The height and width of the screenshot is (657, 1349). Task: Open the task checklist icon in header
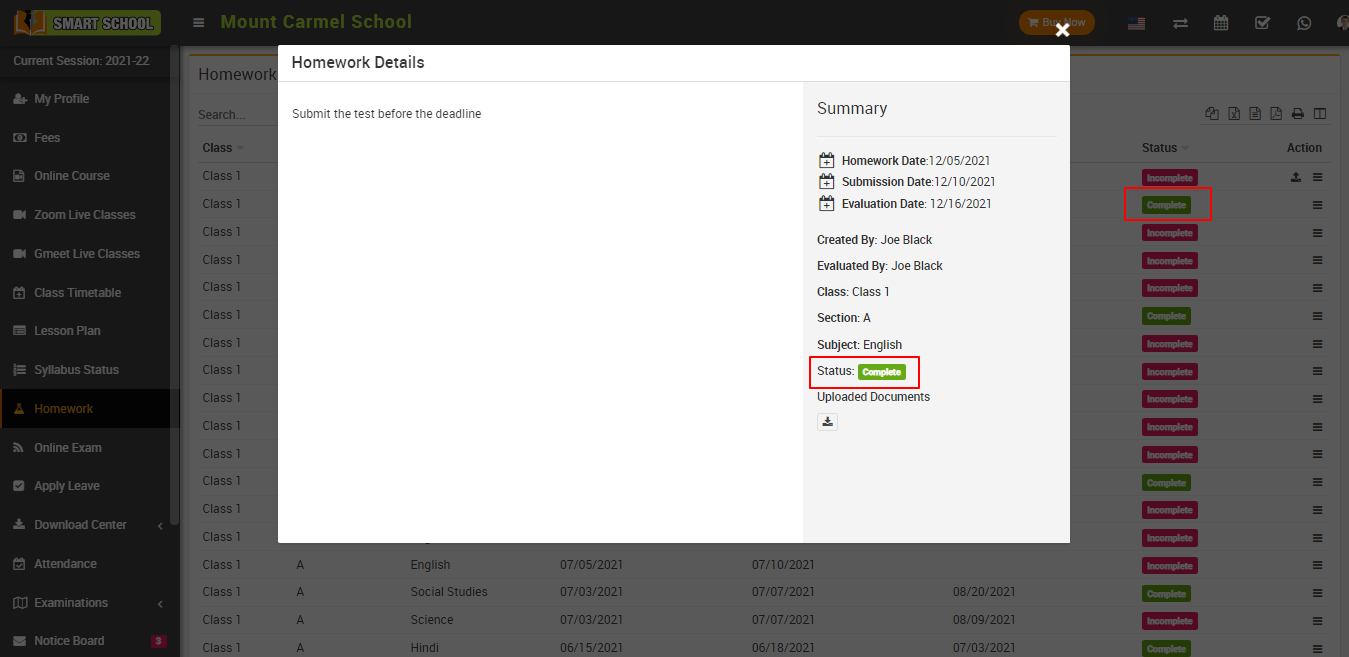pyautogui.click(x=1262, y=23)
